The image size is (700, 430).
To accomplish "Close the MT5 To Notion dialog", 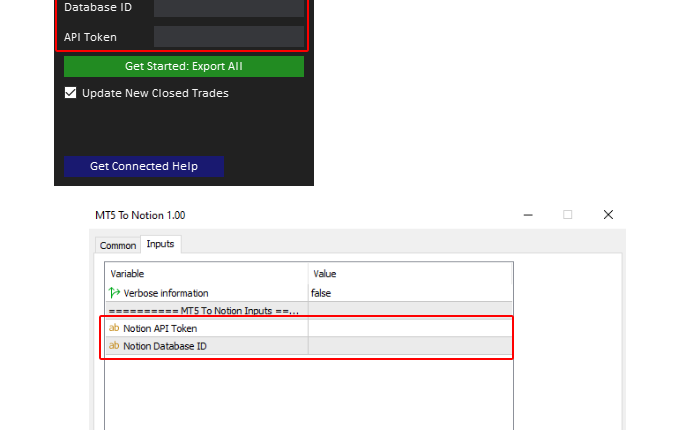I will [x=608, y=215].
